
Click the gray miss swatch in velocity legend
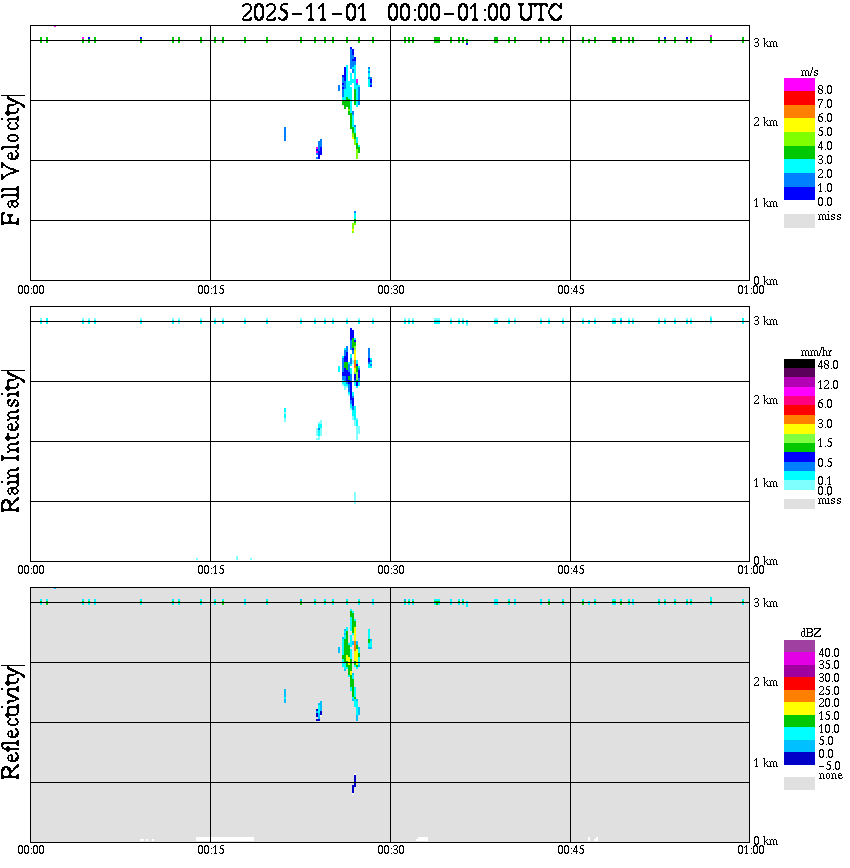[x=799, y=220]
